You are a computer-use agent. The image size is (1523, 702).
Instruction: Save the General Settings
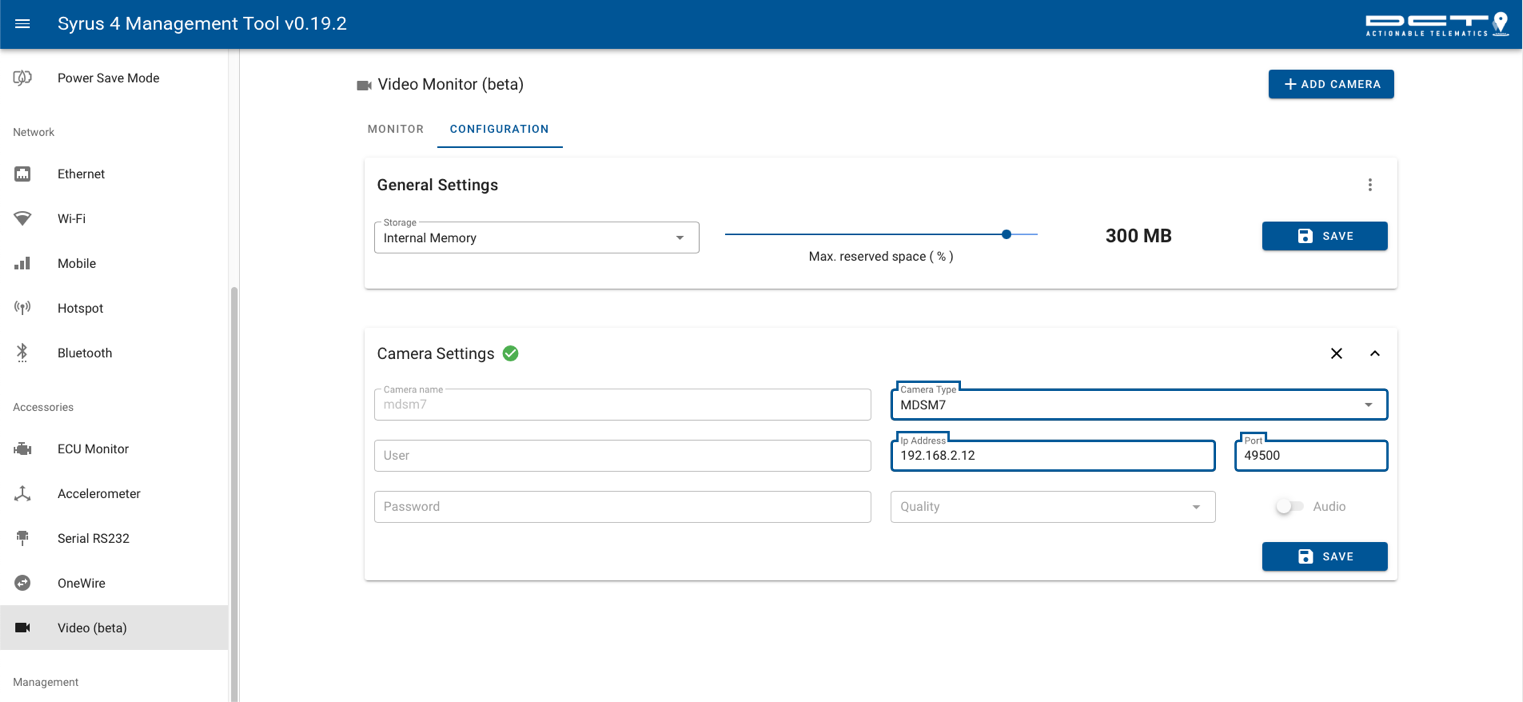[1324, 236]
